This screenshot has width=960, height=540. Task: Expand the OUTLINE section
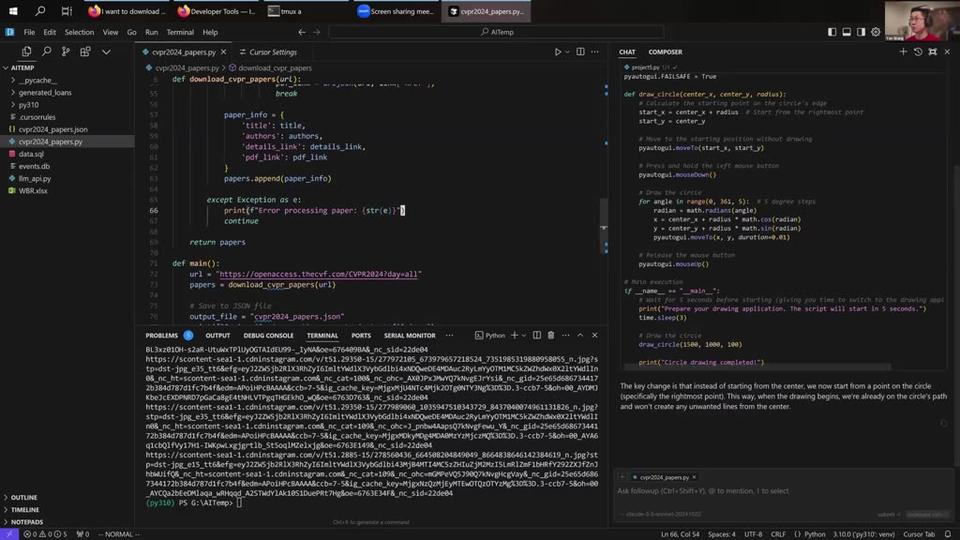(x=67, y=497)
